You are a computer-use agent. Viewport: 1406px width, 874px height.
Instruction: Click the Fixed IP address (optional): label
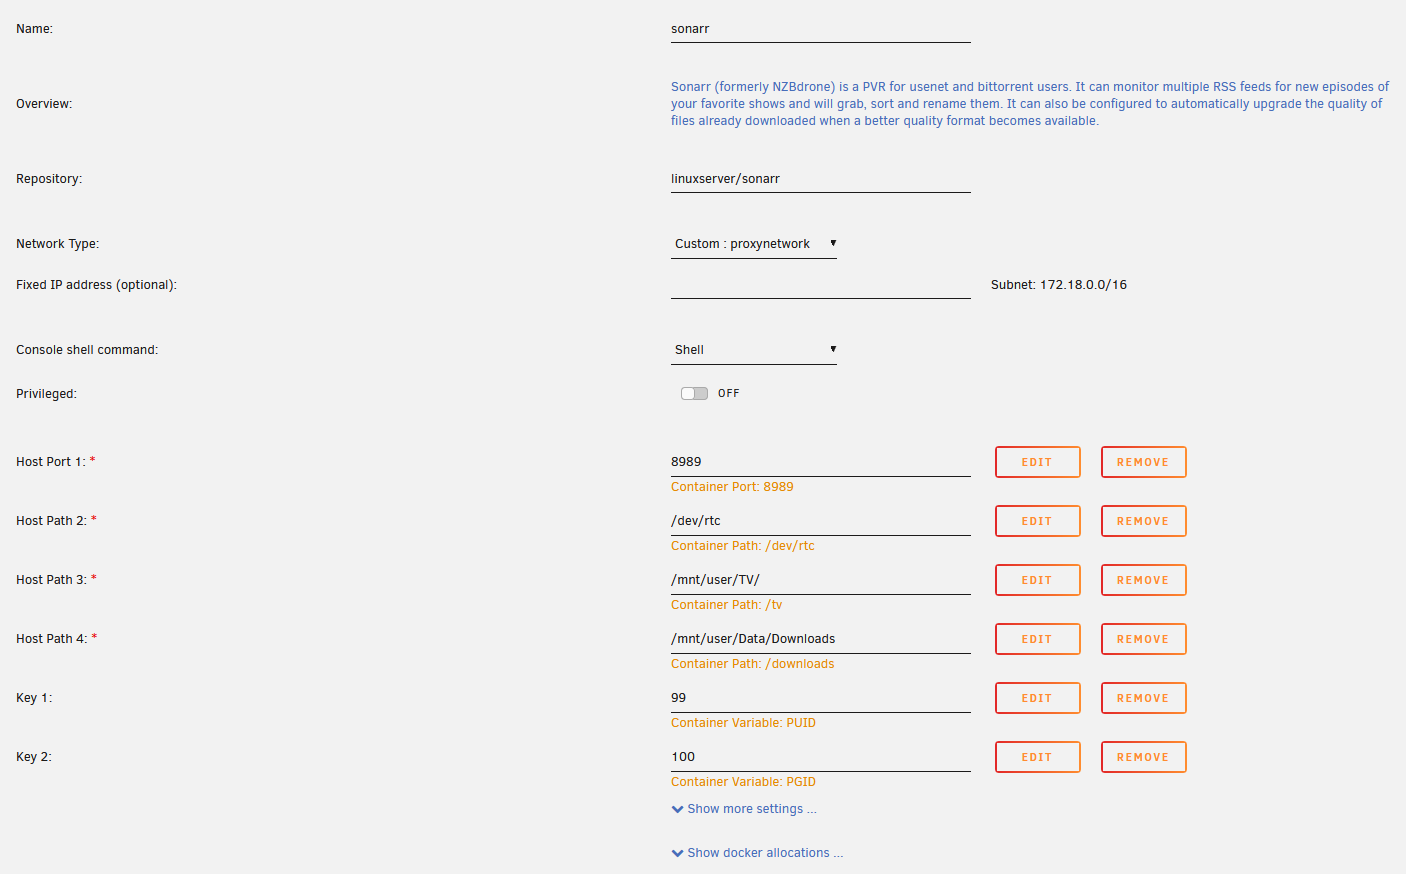tap(96, 285)
